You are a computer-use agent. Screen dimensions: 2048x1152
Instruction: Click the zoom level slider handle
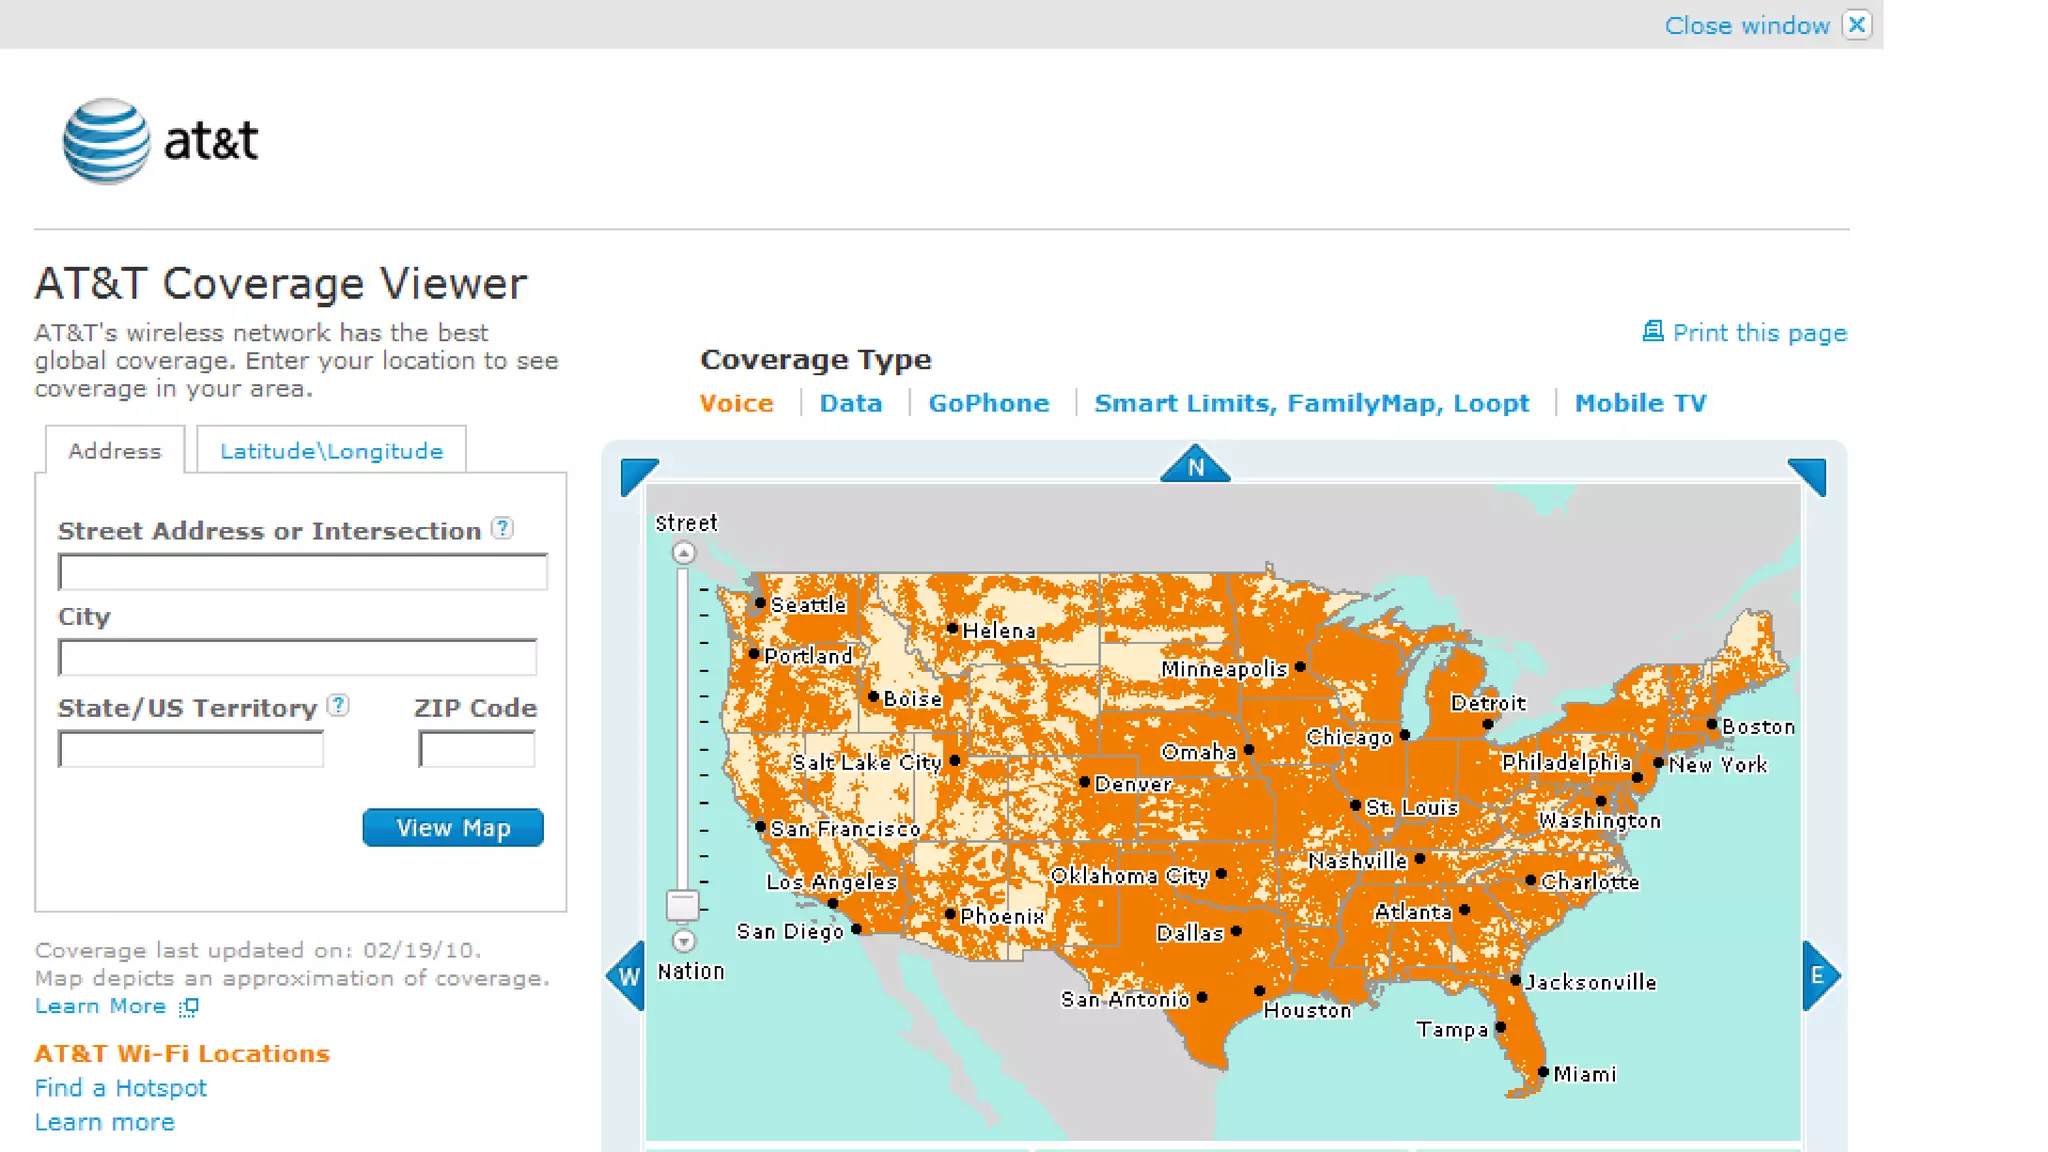click(682, 906)
